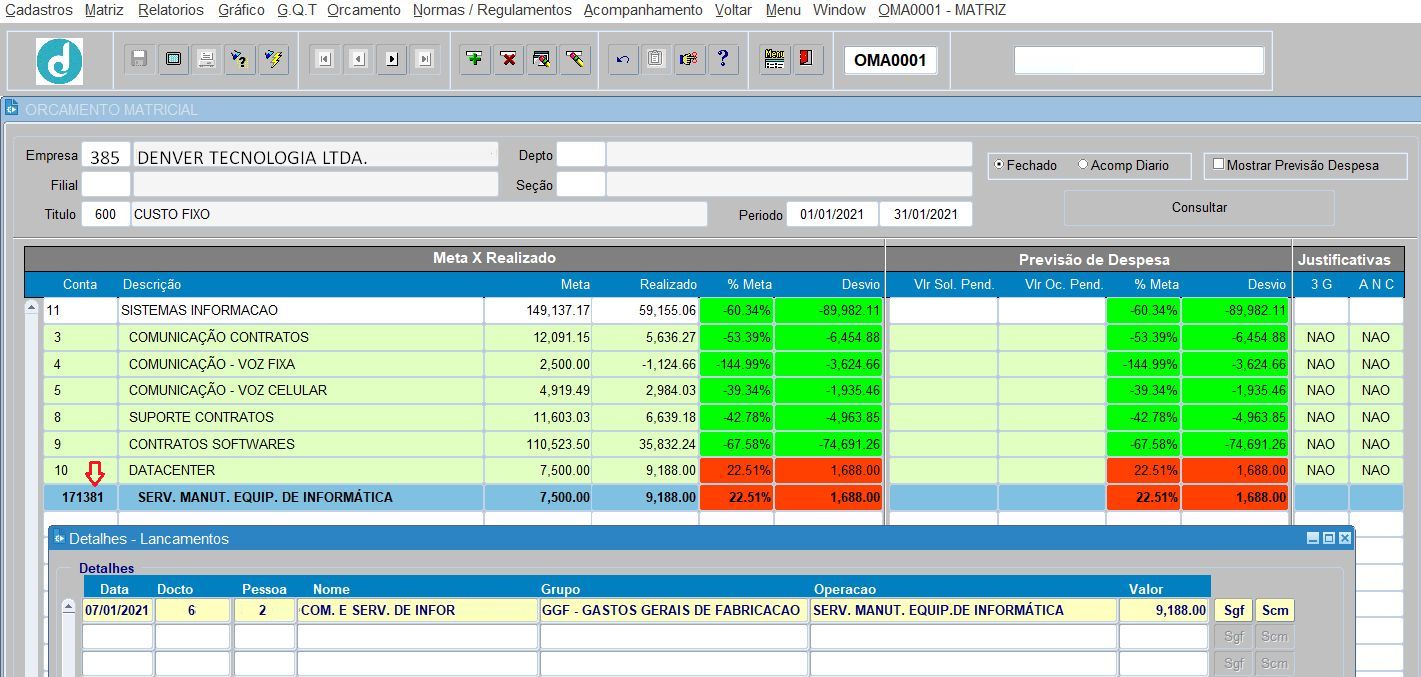Click the Depto code input field
This screenshot has width=1421, height=677.
coord(581,155)
